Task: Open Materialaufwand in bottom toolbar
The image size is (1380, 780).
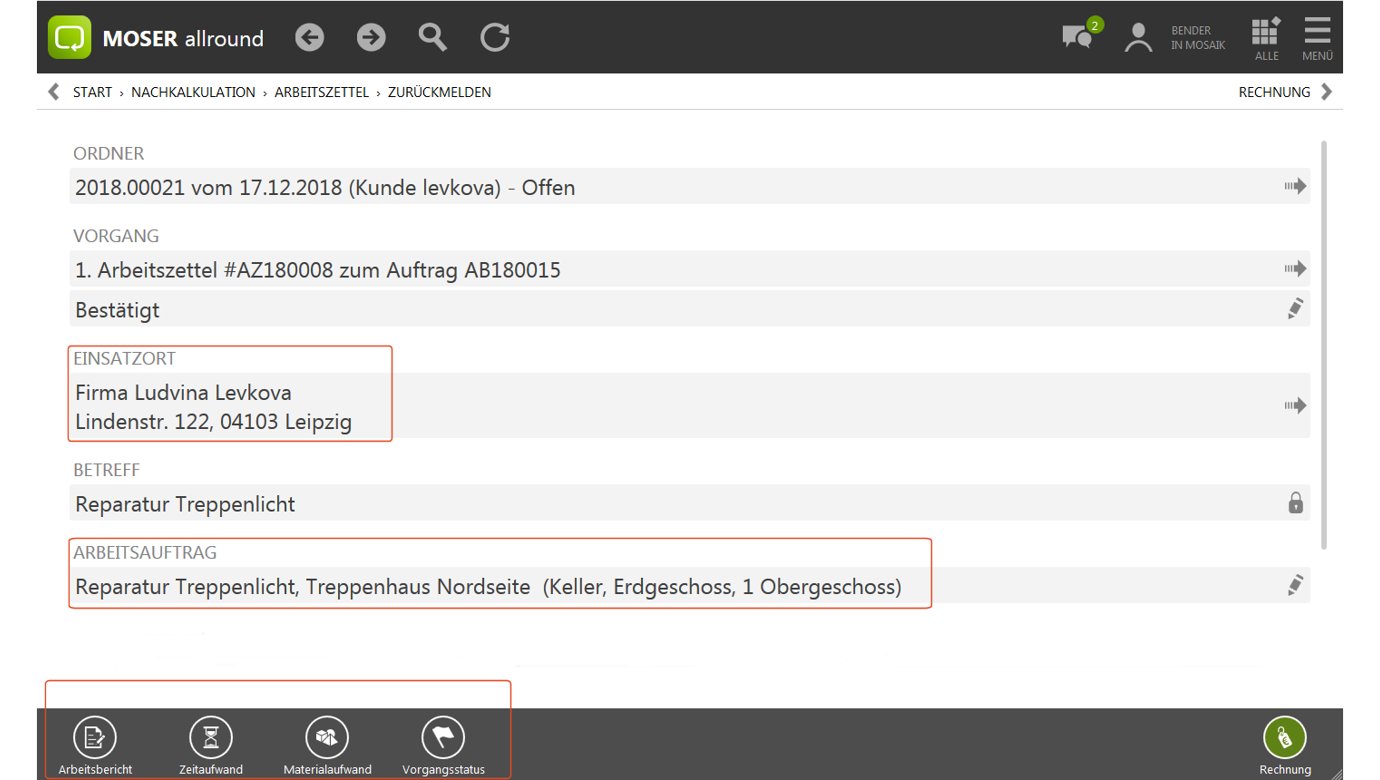Action: (x=327, y=739)
